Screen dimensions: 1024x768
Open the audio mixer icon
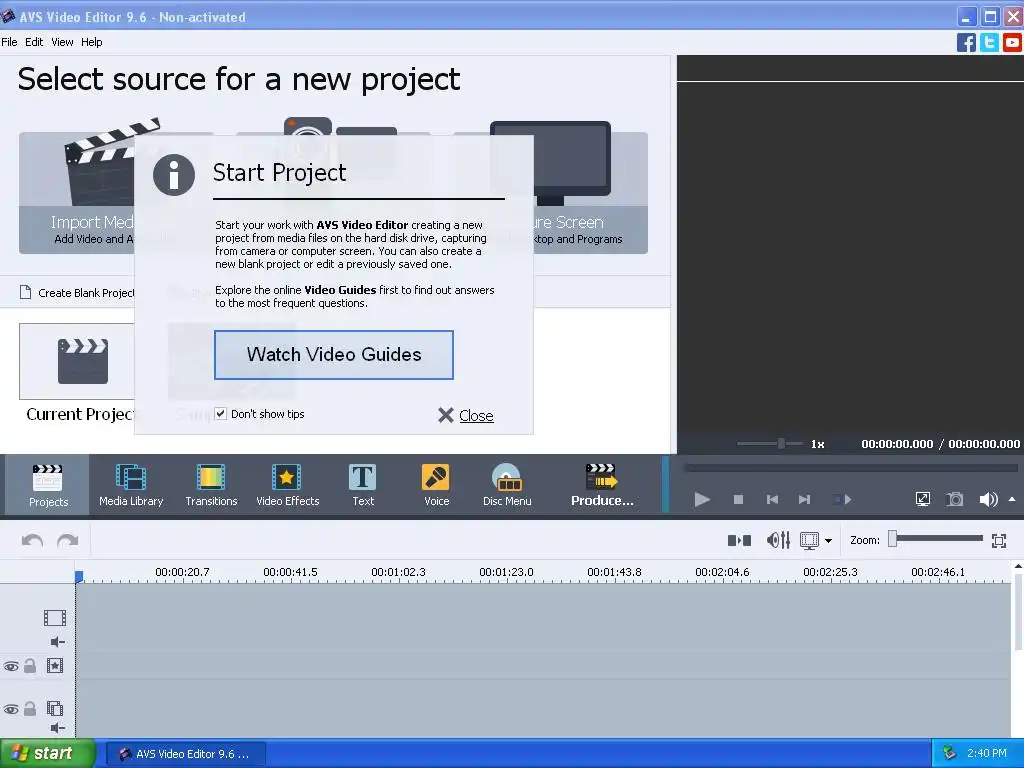778,540
